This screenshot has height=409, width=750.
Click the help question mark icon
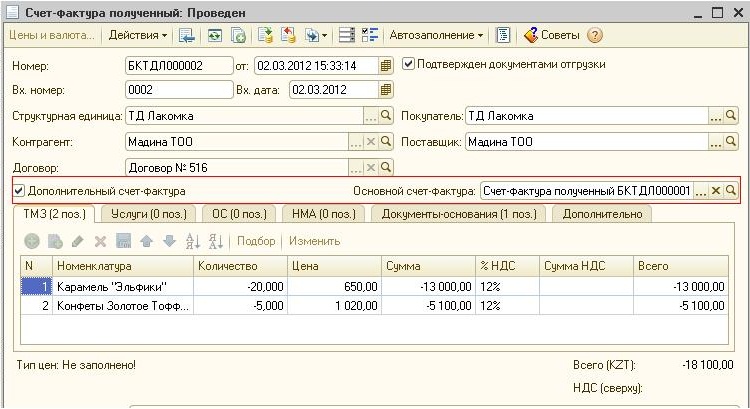595,35
